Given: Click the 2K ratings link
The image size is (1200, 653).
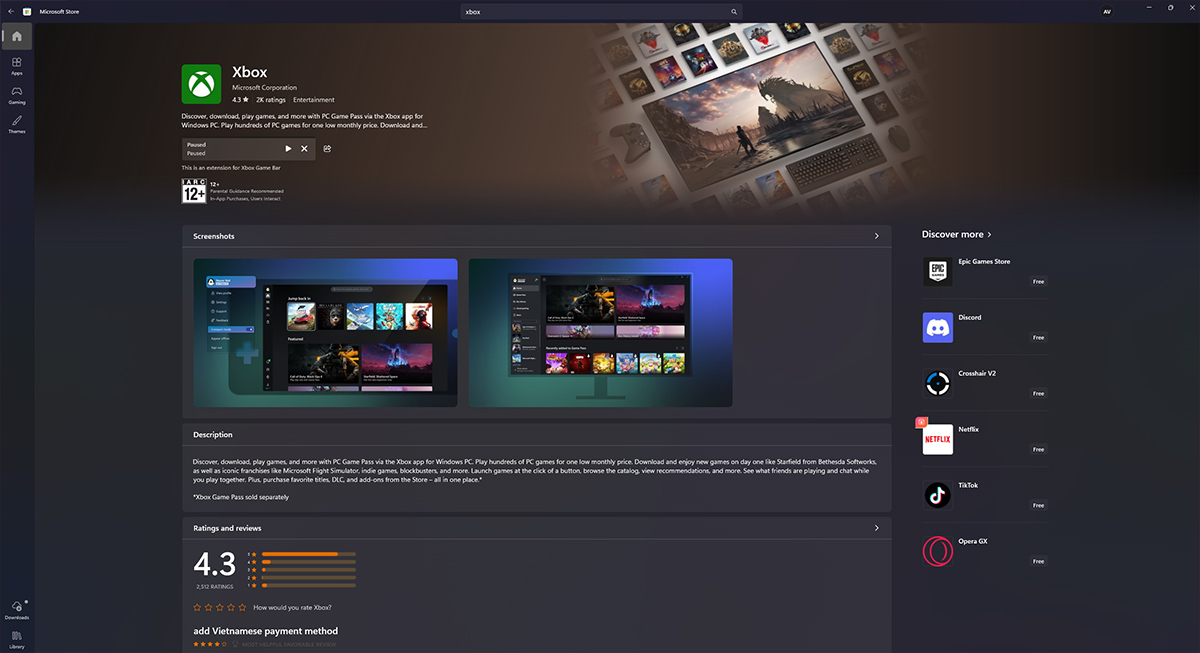Looking at the screenshot, I should click(x=271, y=100).
